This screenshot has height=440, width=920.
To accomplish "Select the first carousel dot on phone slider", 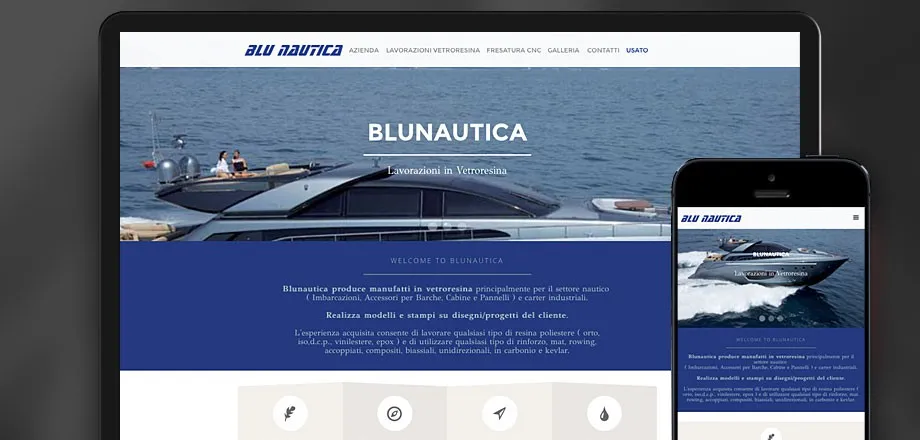I will [761, 318].
